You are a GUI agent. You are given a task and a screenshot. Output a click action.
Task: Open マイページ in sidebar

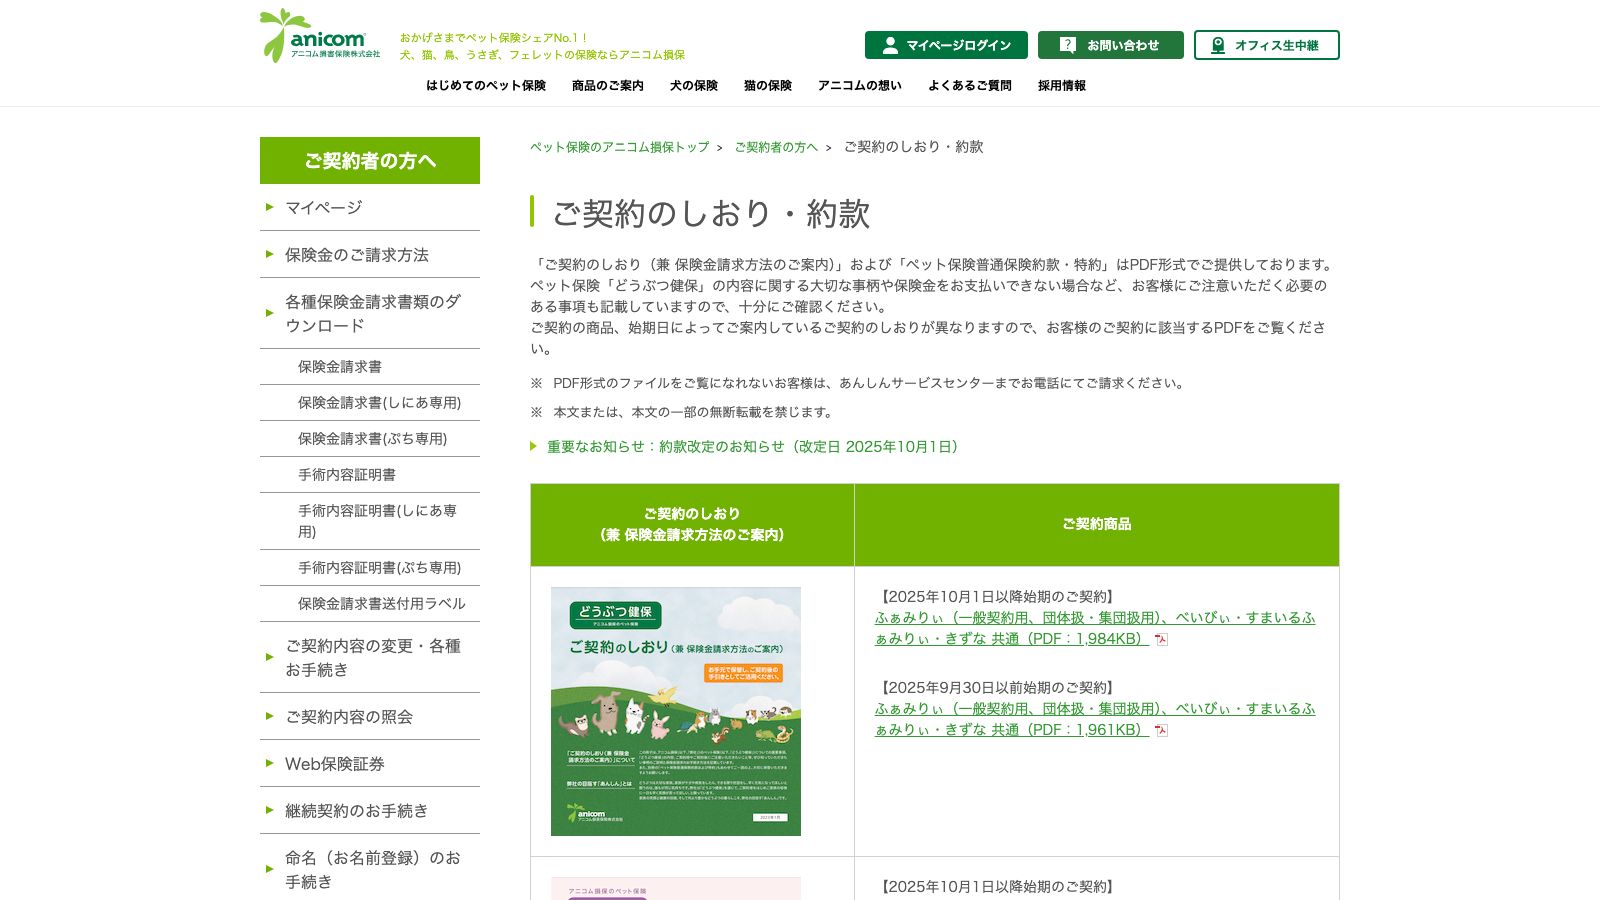pyautogui.click(x=370, y=207)
